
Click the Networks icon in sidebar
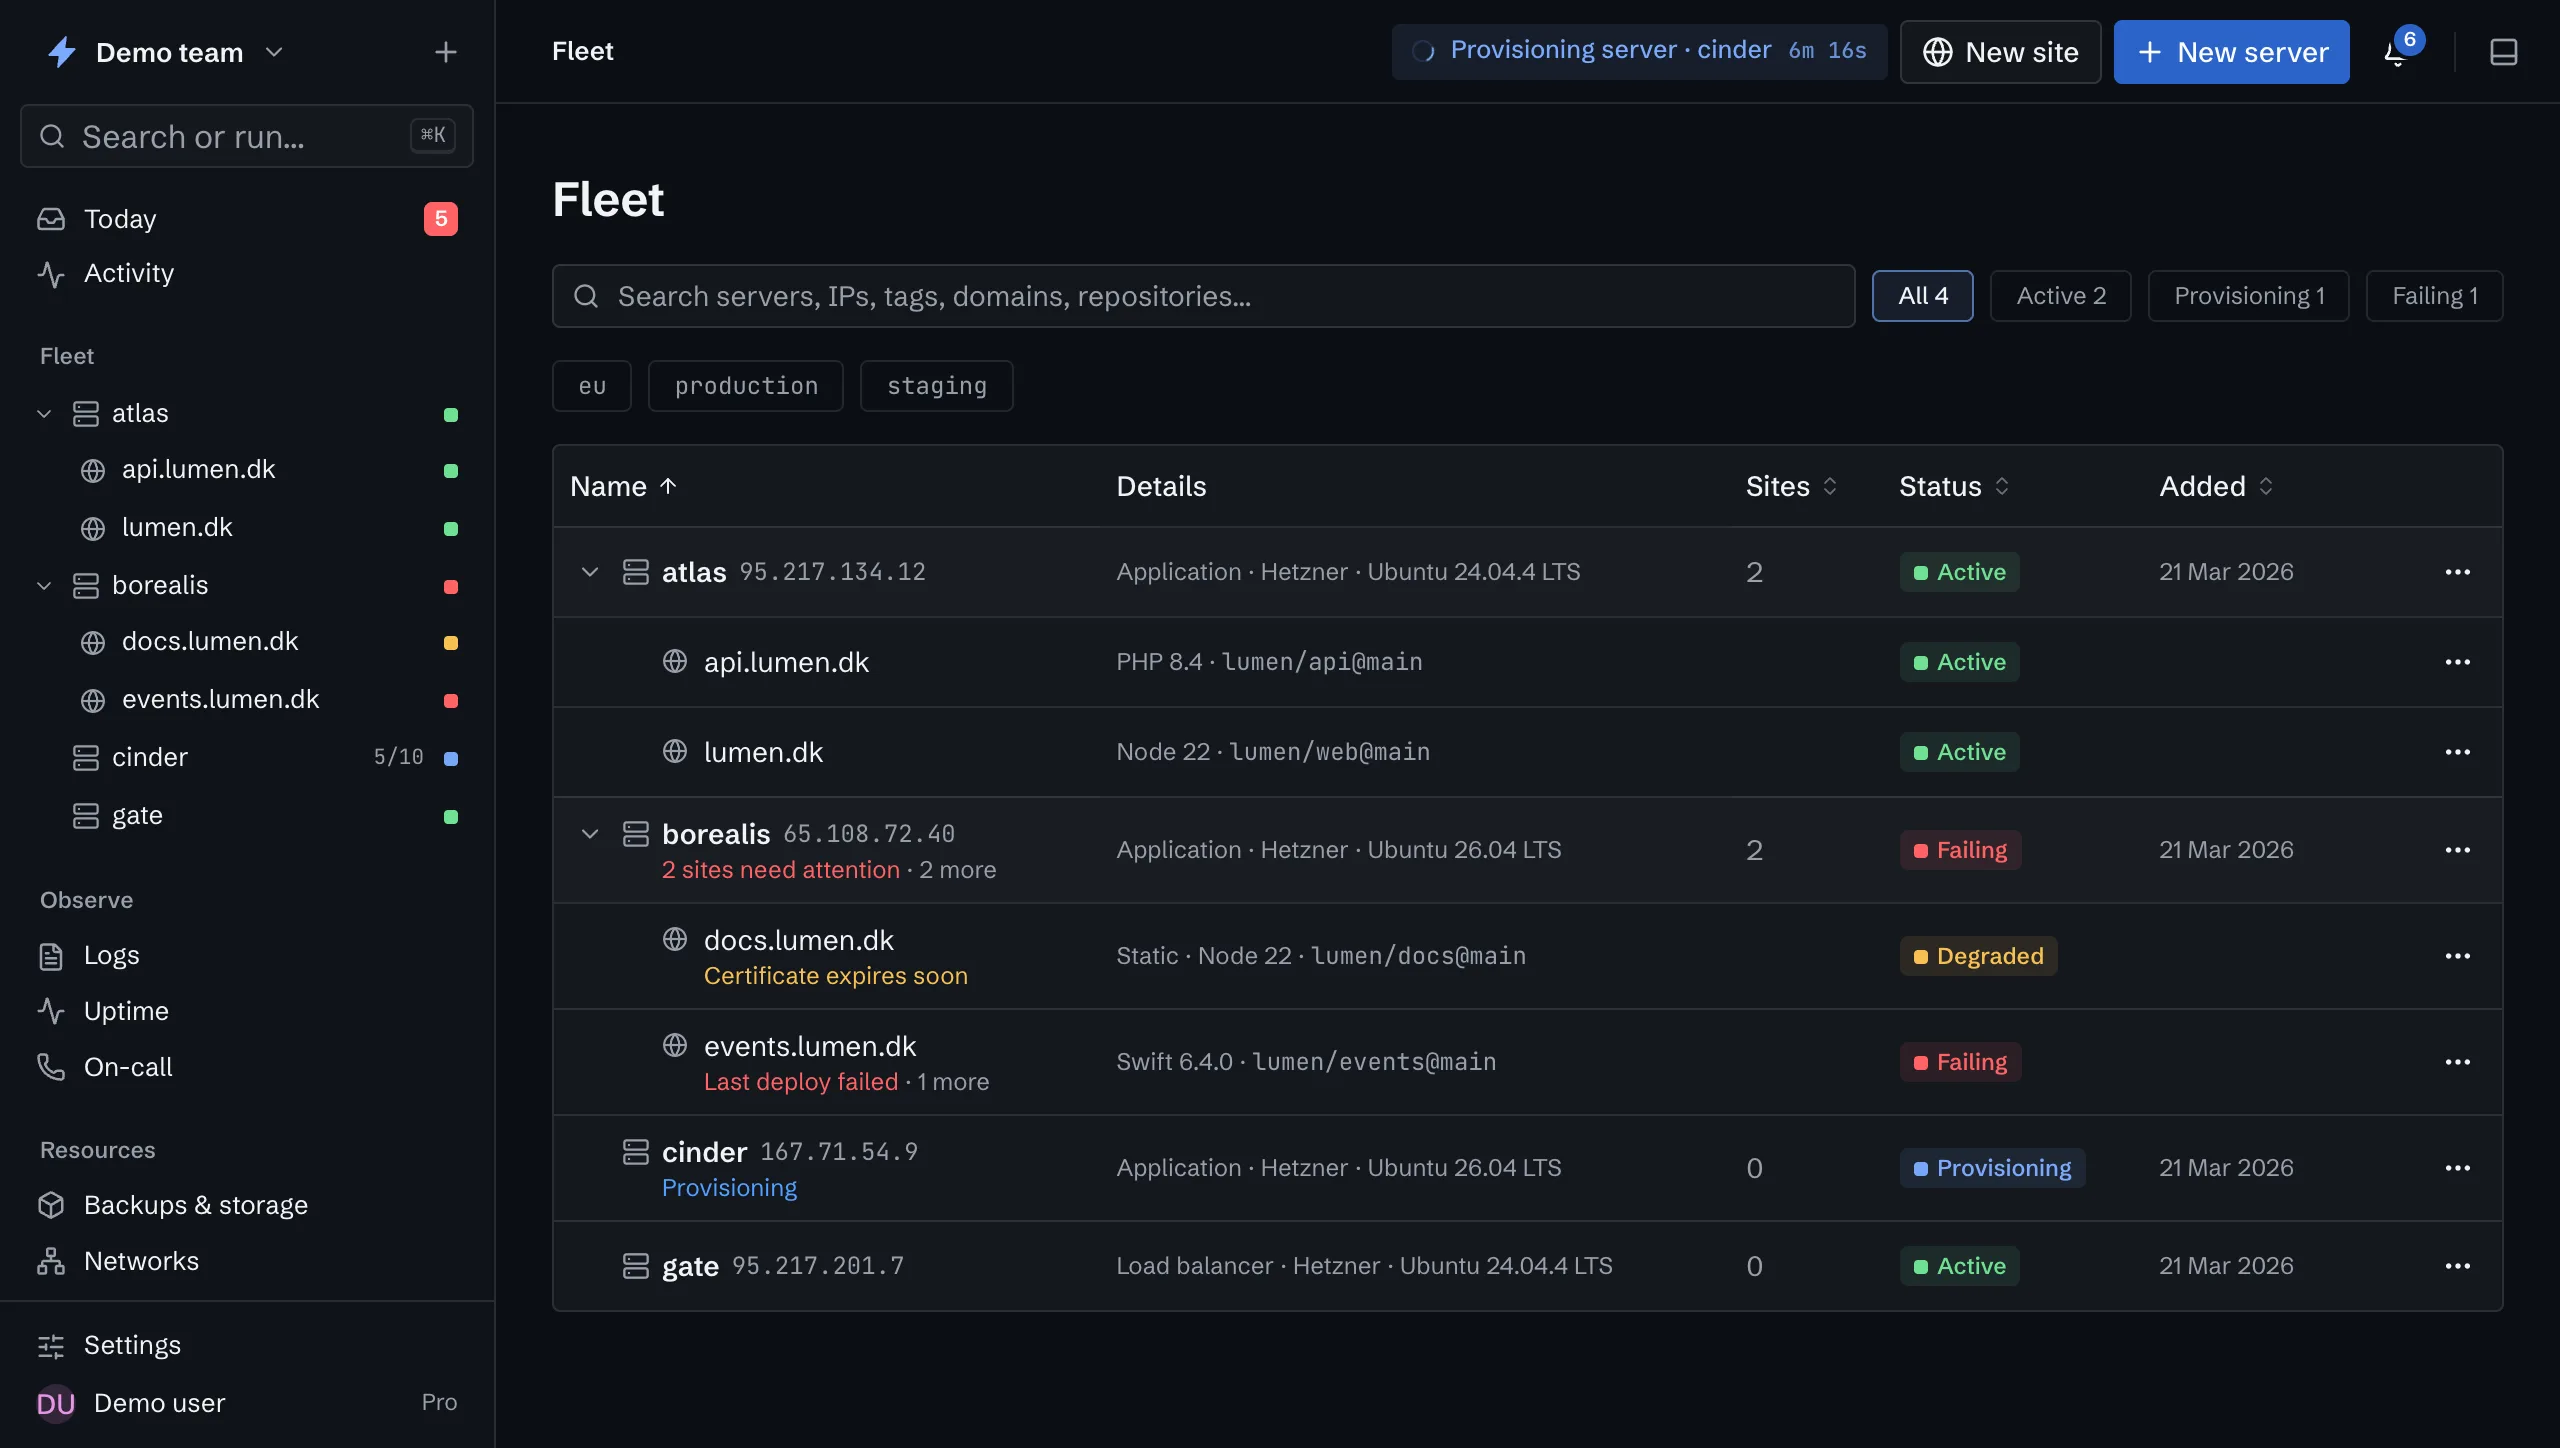pos(51,1261)
